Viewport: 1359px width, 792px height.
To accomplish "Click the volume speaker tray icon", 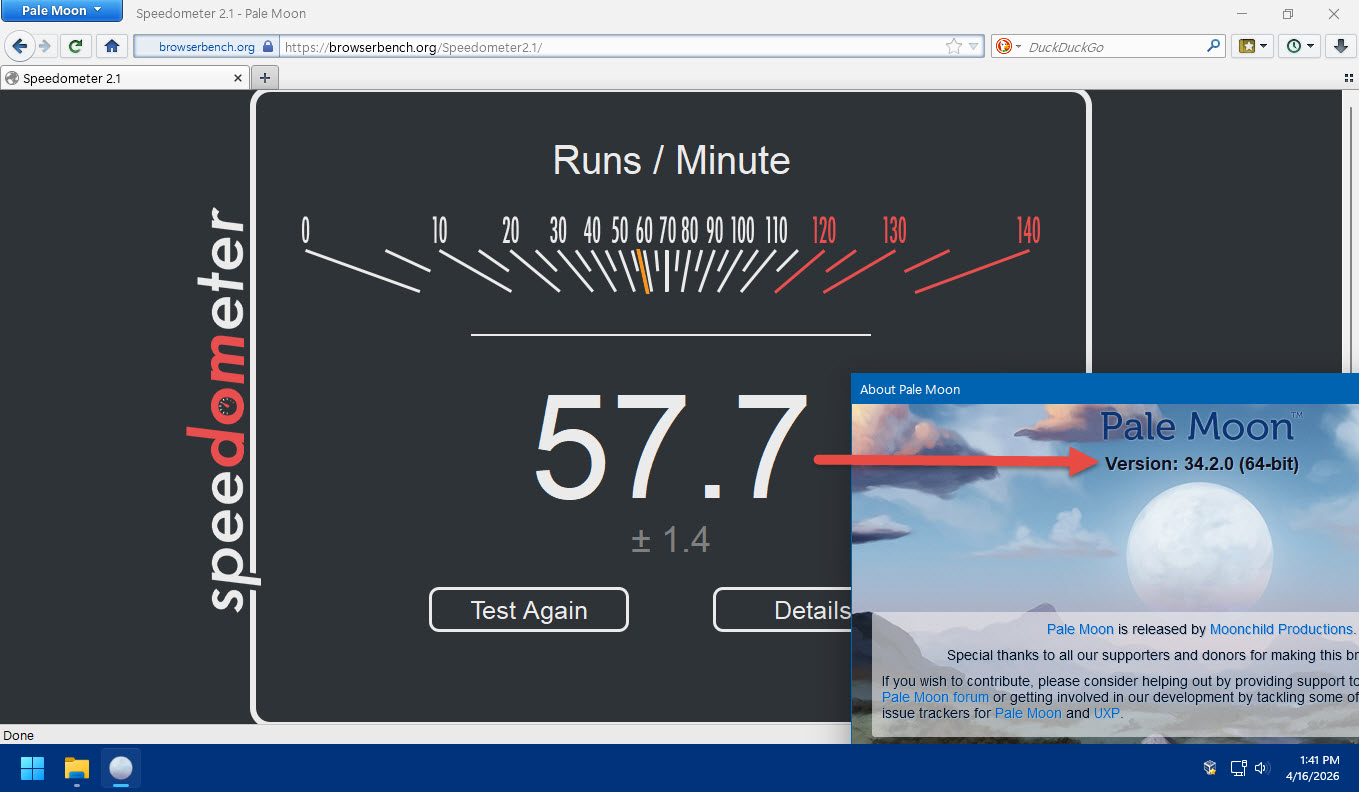I will click(x=1262, y=768).
